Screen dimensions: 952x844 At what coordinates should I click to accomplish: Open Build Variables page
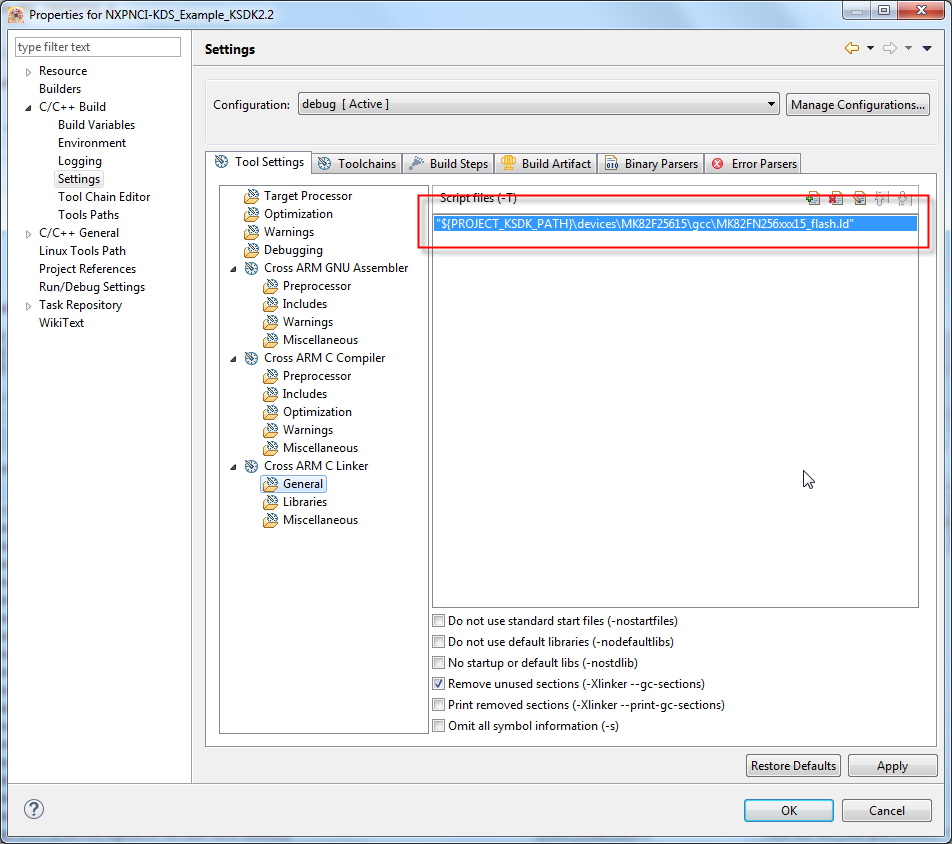point(97,125)
